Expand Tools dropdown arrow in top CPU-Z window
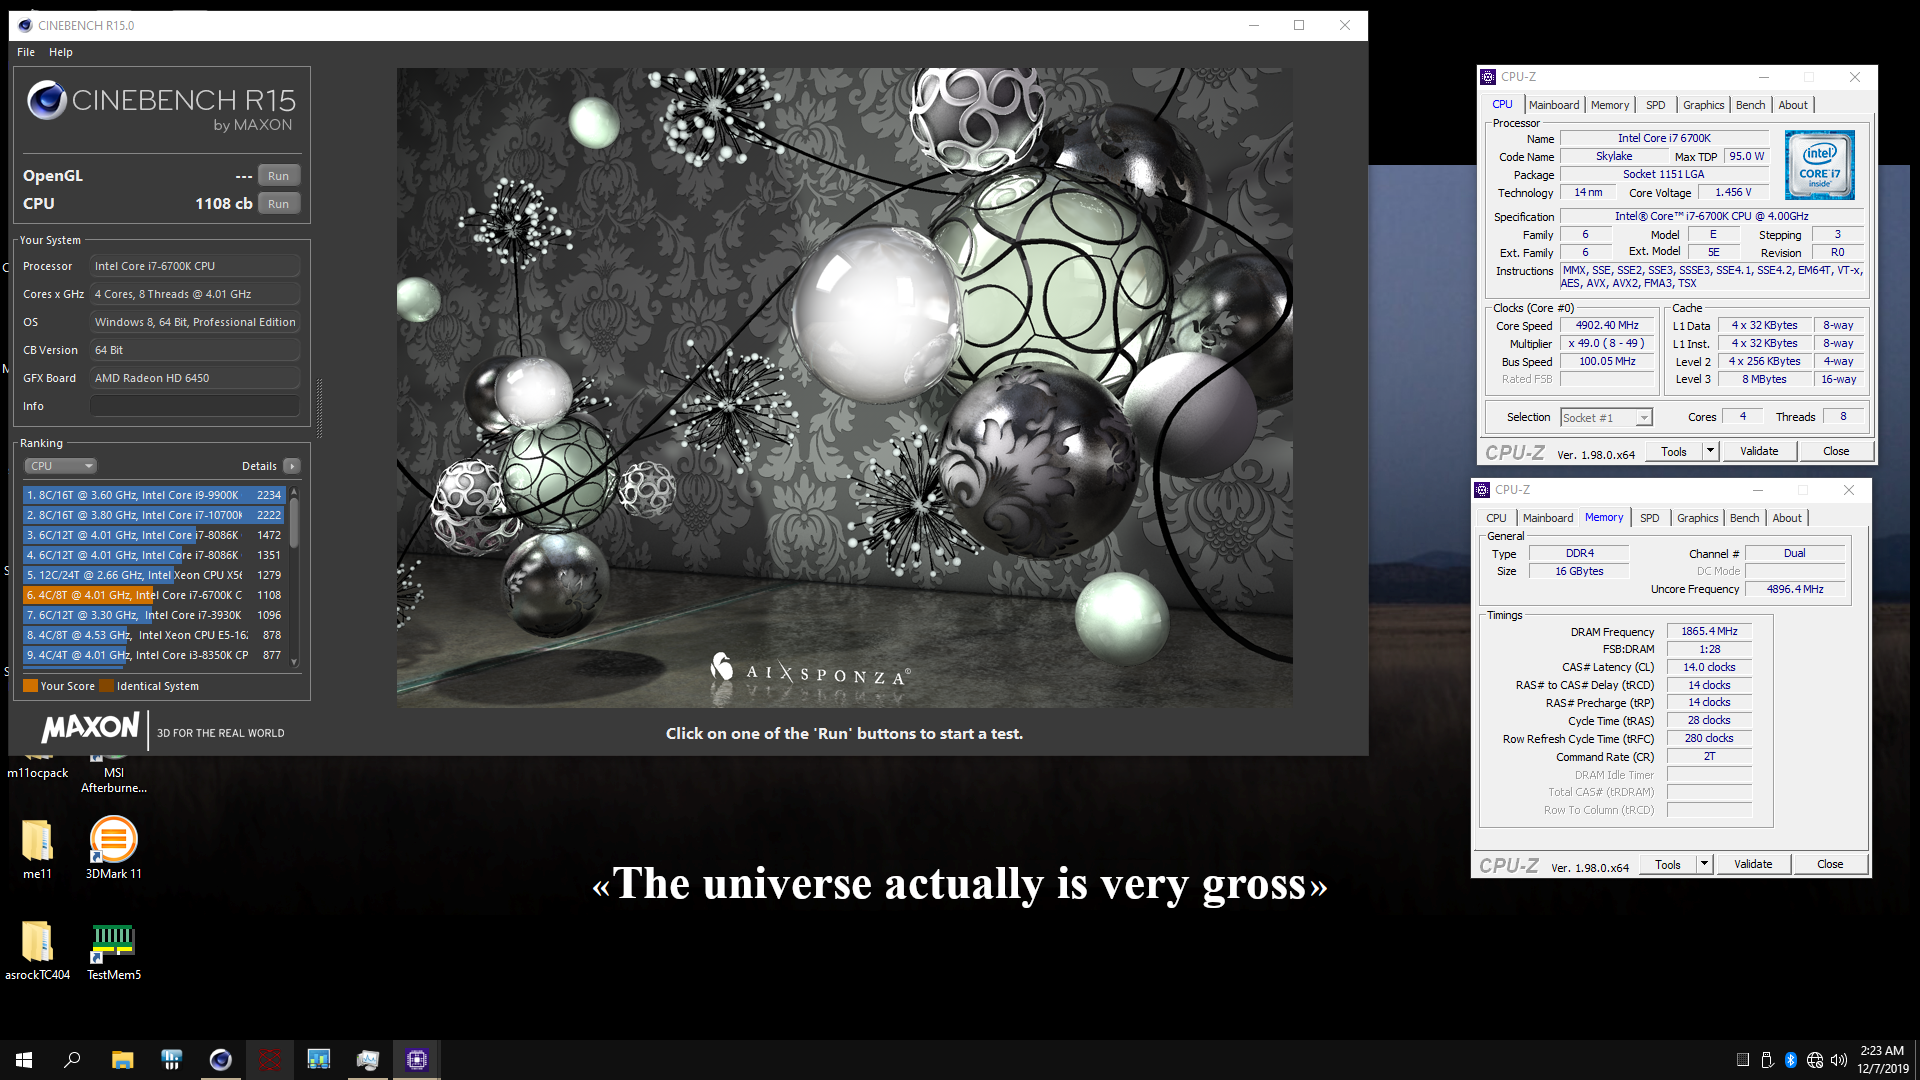The height and width of the screenshot is (1080, 1920). [x=1710, y=452]
